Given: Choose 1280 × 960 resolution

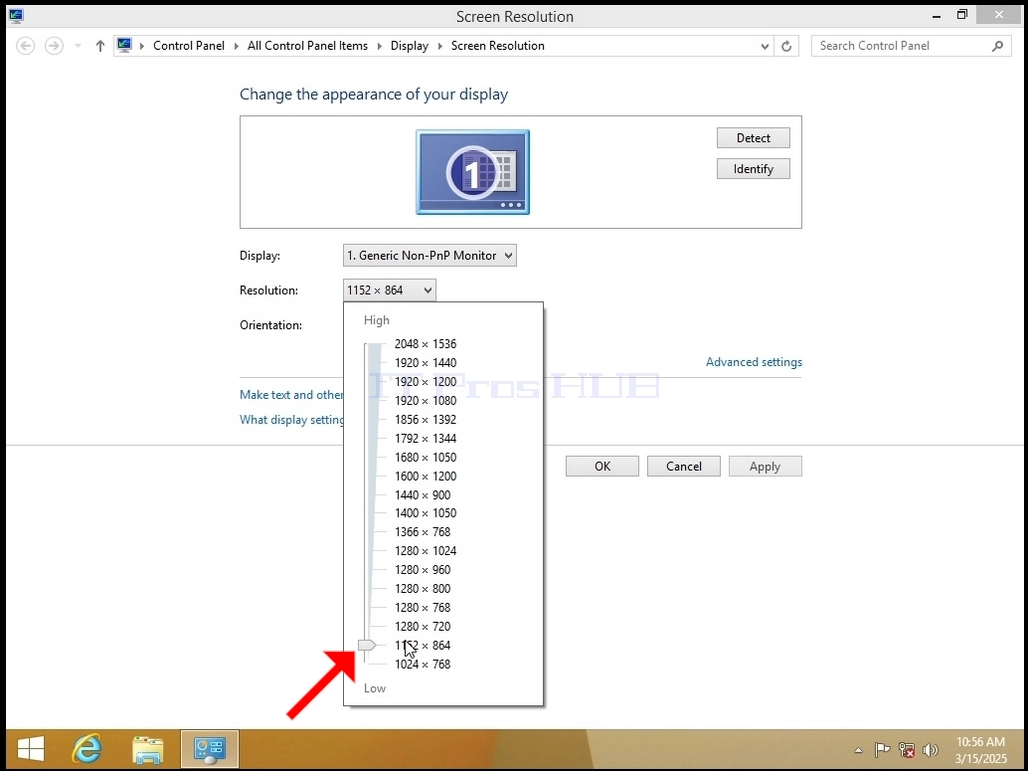Looking at the screenshot, I should 423,570.
